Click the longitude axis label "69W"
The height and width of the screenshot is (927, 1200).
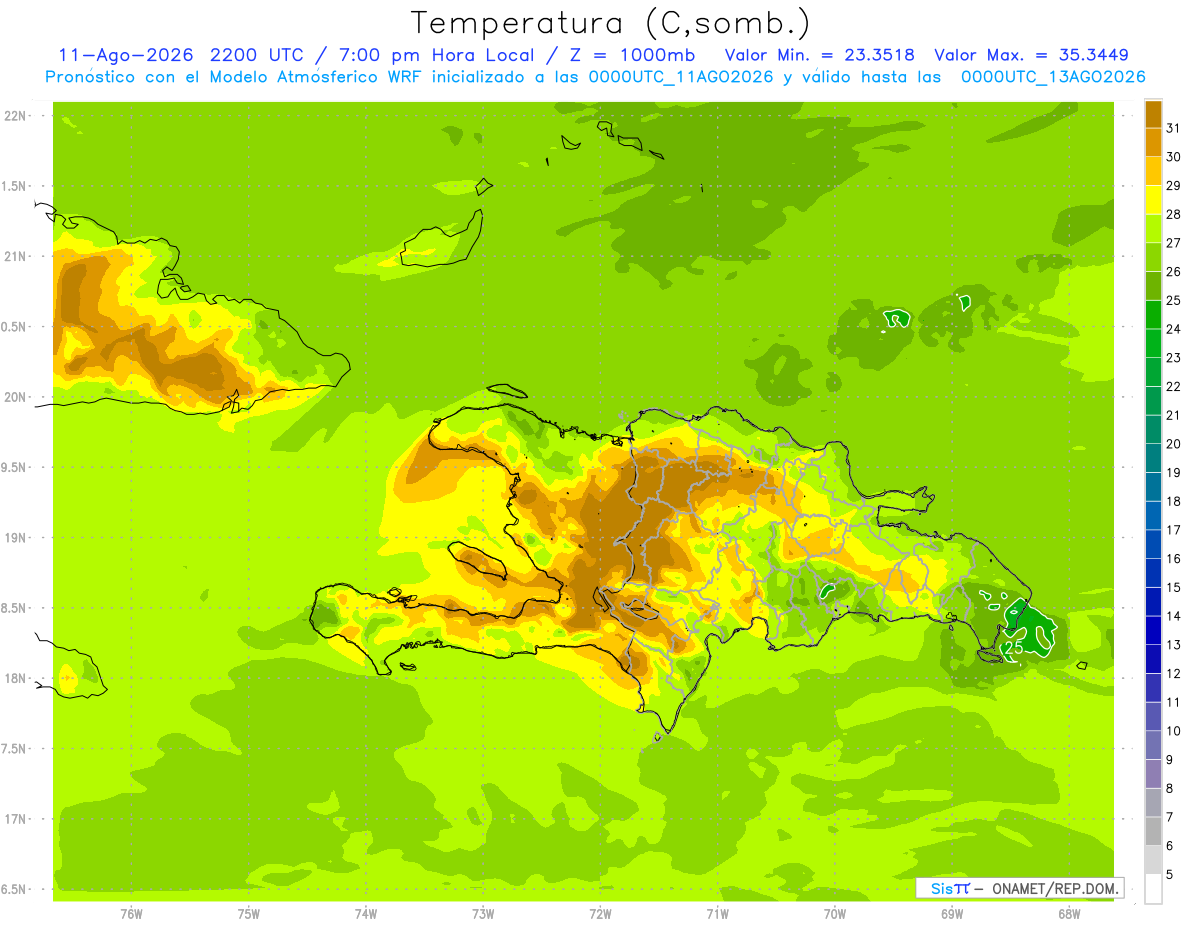pos(952,914)
